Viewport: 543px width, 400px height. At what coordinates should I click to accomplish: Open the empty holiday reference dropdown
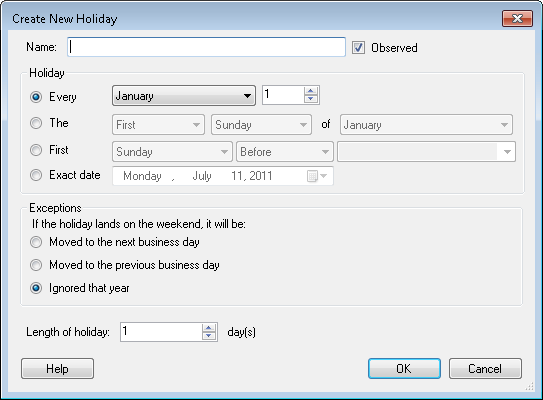click(427, 152)
